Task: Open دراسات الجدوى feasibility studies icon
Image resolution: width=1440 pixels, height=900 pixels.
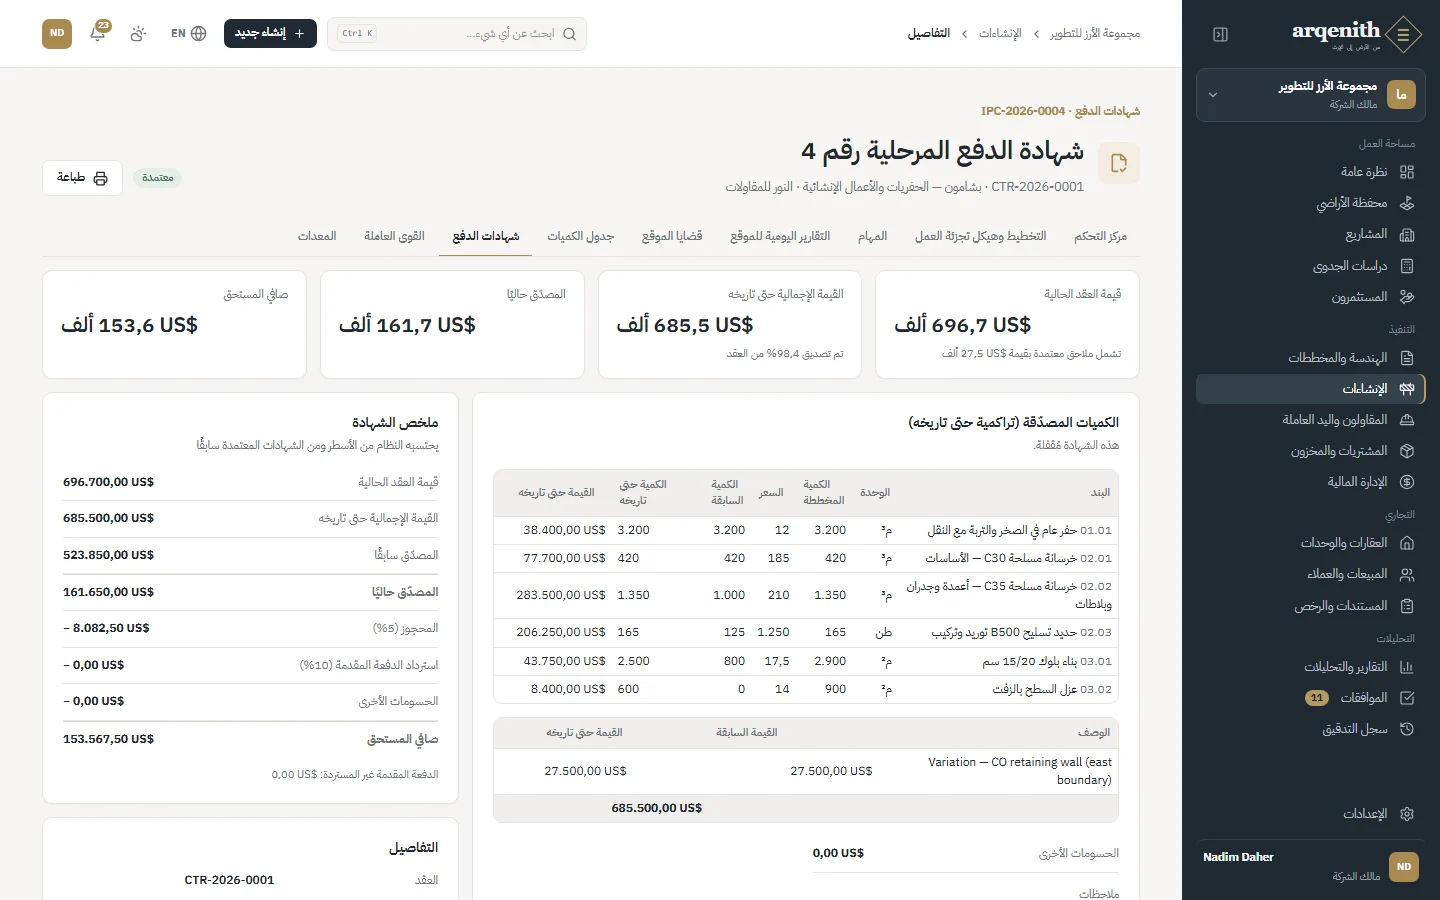Action: [x=1407, y=266]
